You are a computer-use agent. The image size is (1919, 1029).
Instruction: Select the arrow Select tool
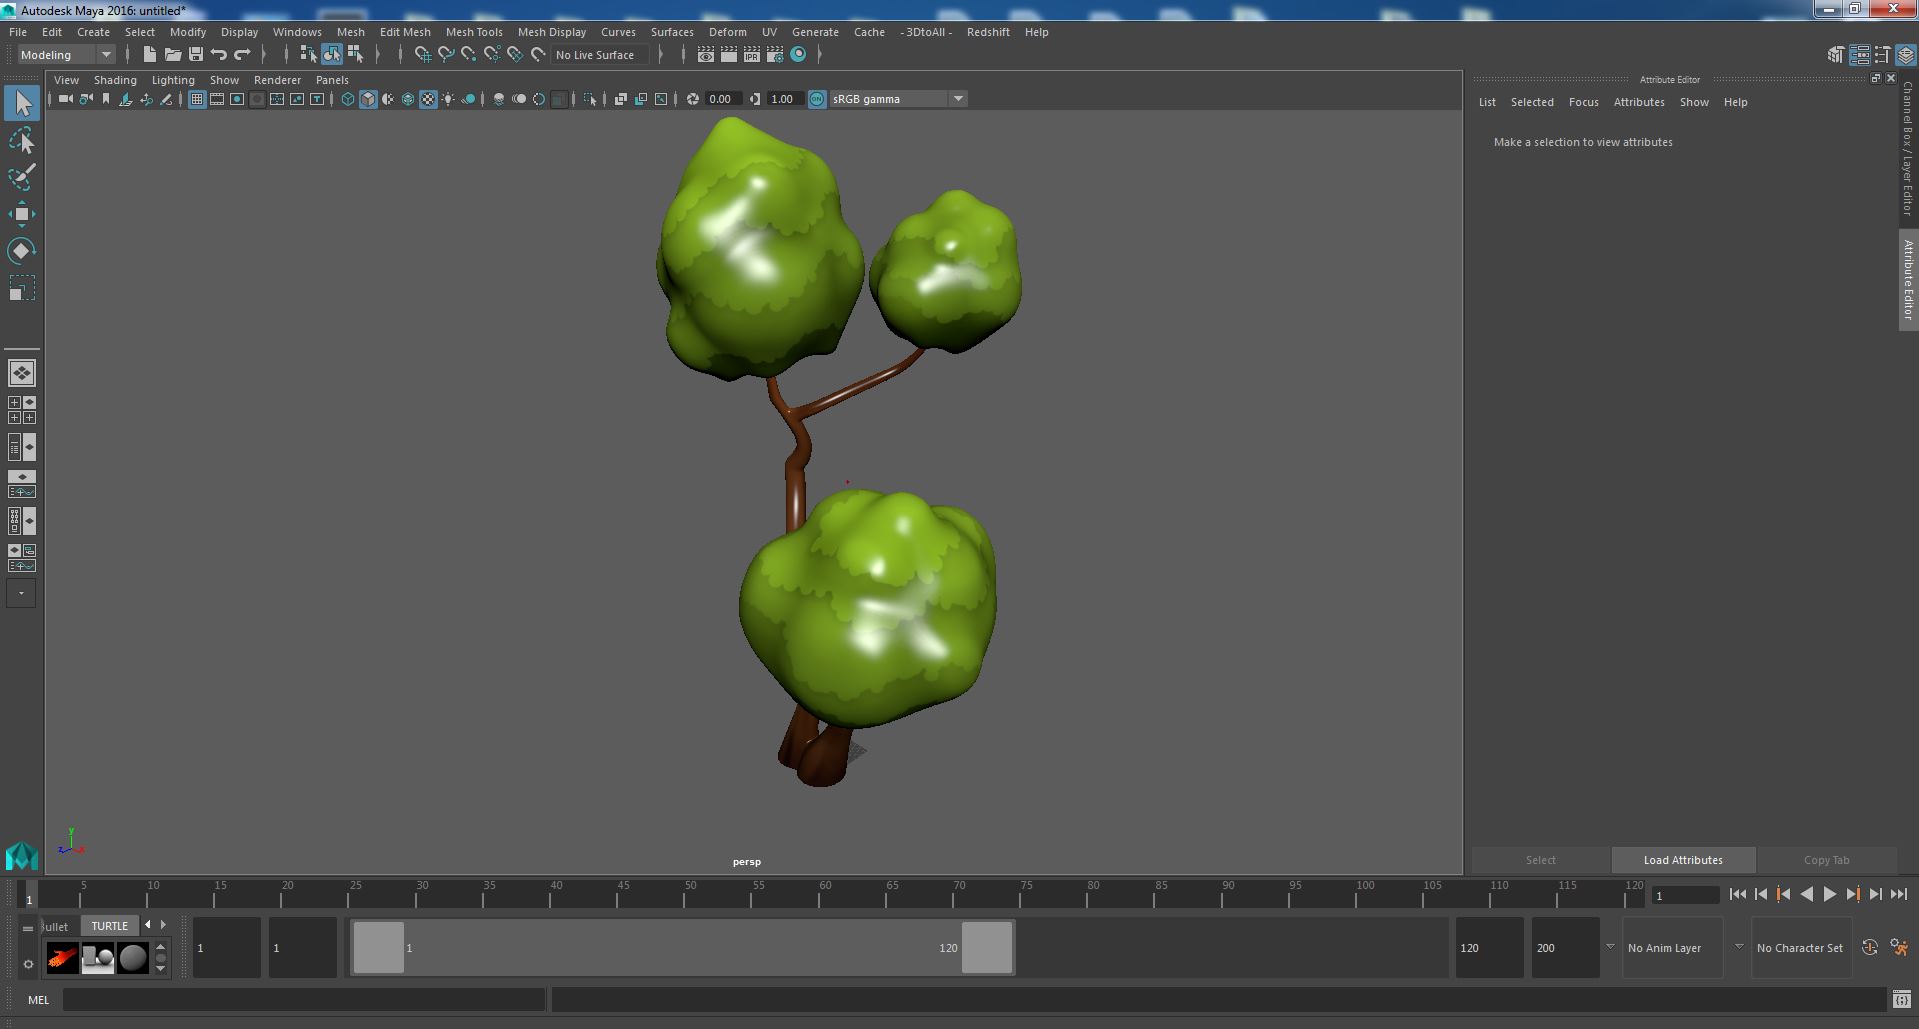tap(22, 103)
